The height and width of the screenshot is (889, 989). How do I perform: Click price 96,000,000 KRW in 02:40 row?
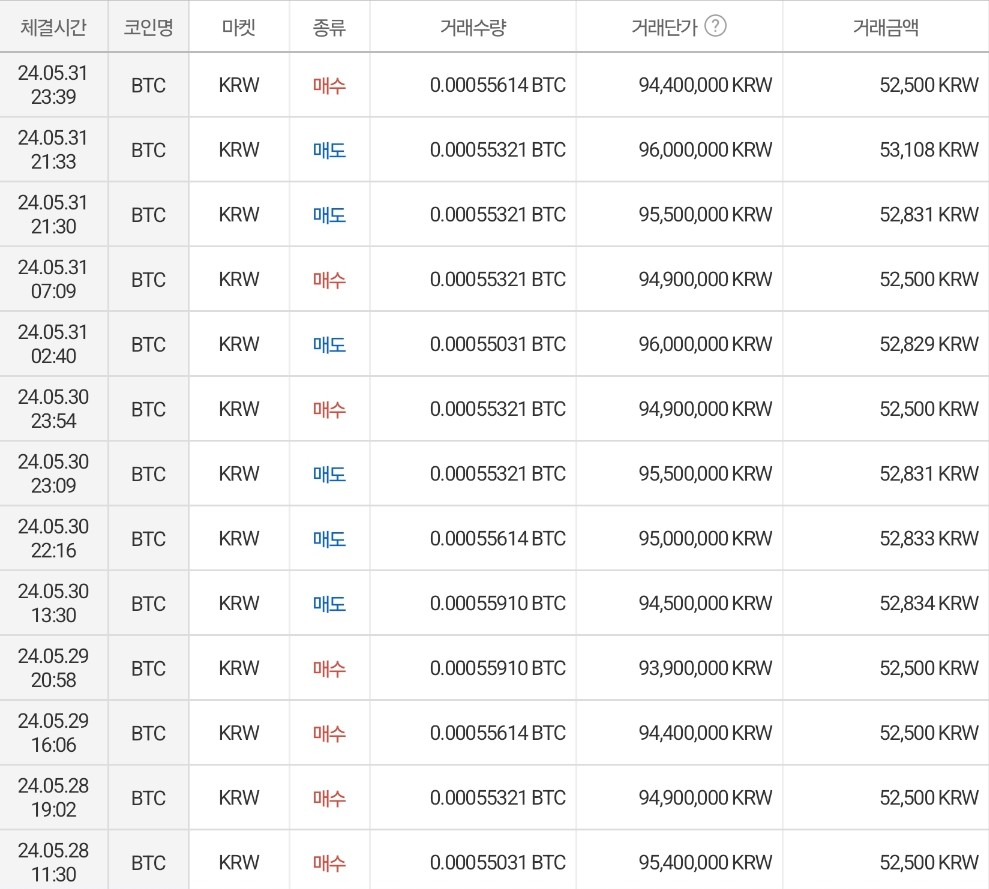(705, 344)
